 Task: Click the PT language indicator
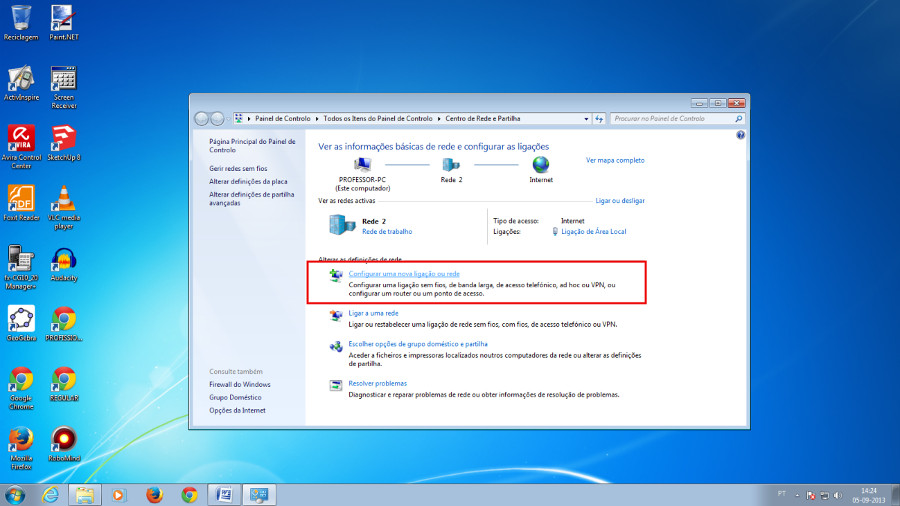pyautogui.click(x=781, y=494)
